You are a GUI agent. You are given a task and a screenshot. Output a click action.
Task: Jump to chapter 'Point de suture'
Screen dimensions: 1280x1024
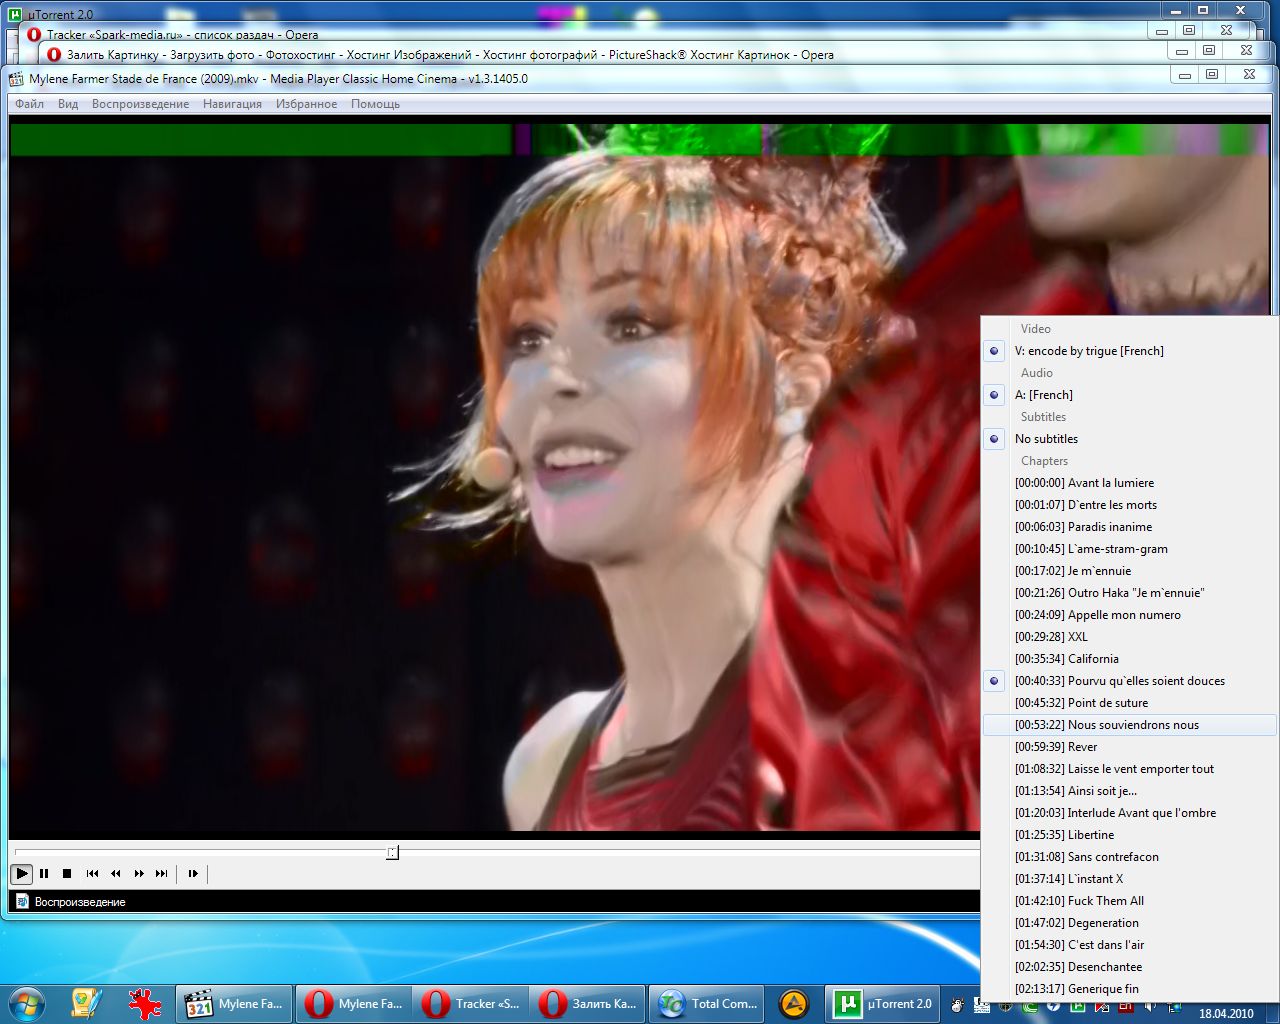point(1130,703)
